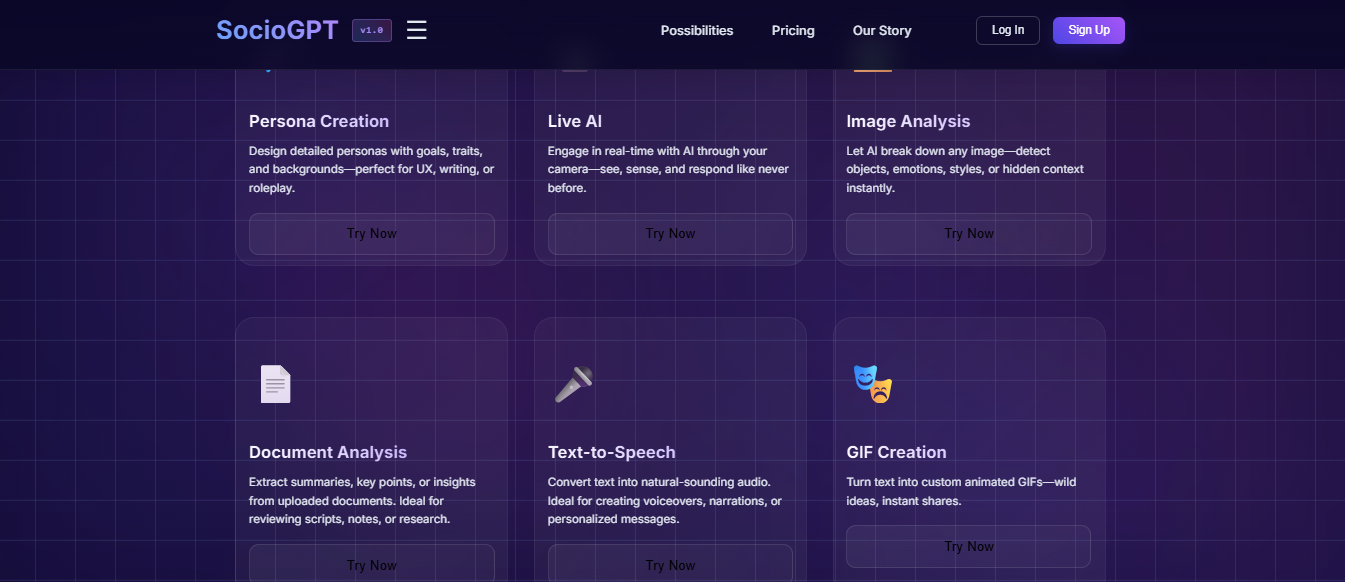This screenshot has height=582, width=1345.
Task: Click description starting 'Let AI break down'
Action: click(965, 169)
